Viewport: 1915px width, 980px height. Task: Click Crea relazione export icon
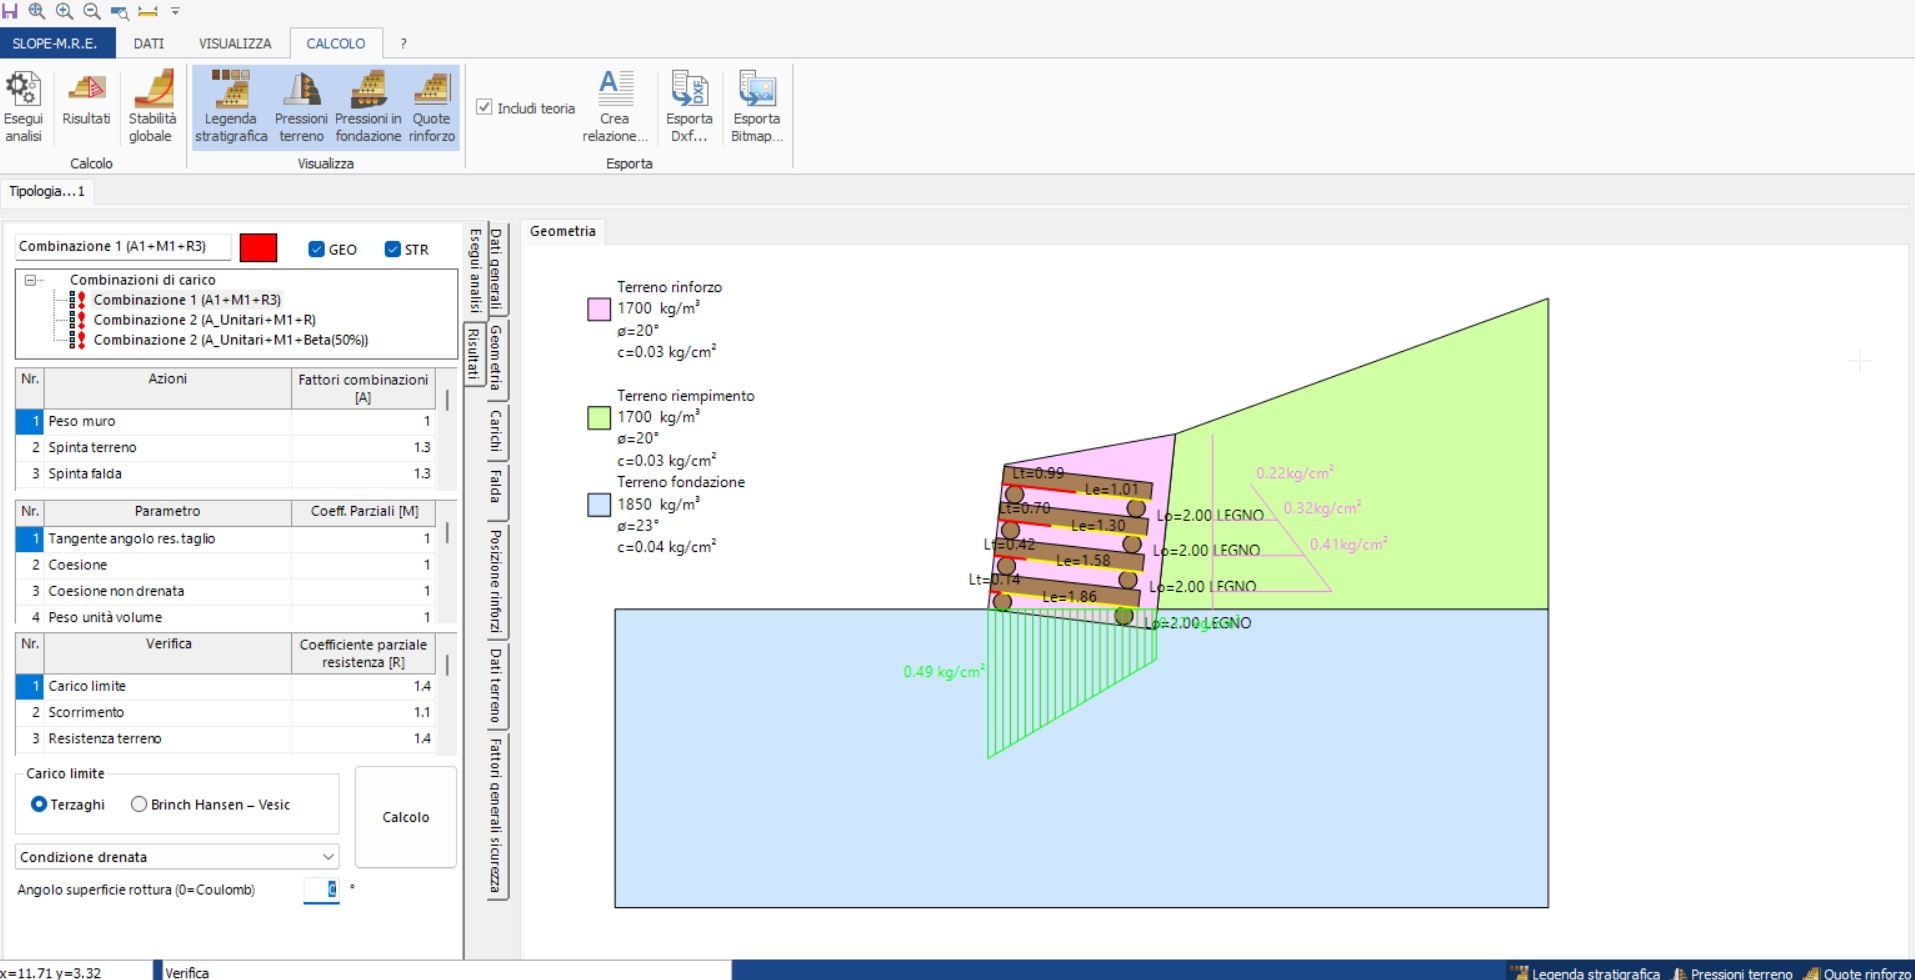pos(615,90)
